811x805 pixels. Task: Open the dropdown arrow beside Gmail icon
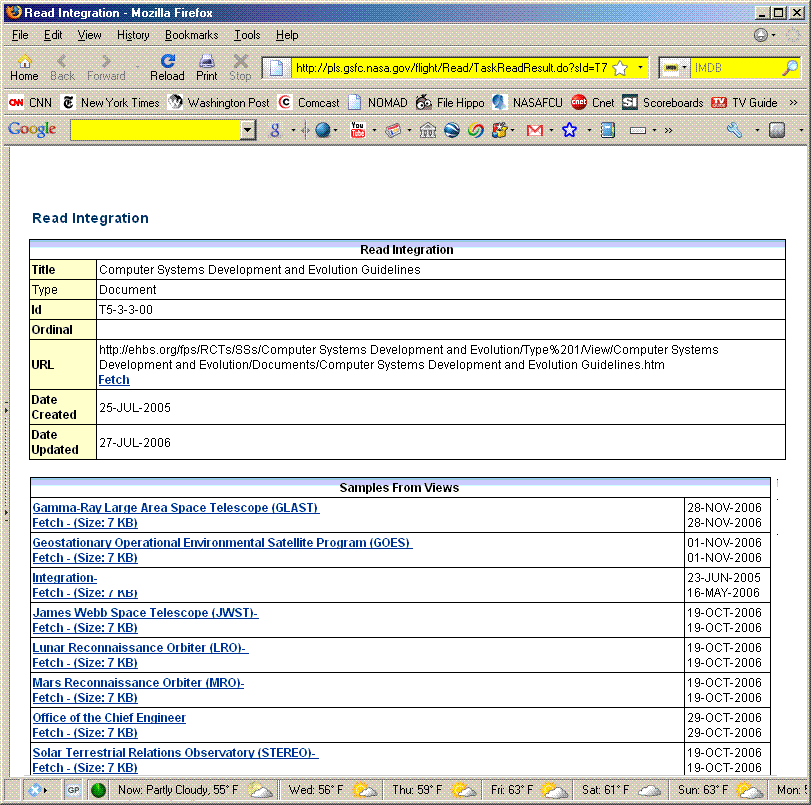pos(551,130)
